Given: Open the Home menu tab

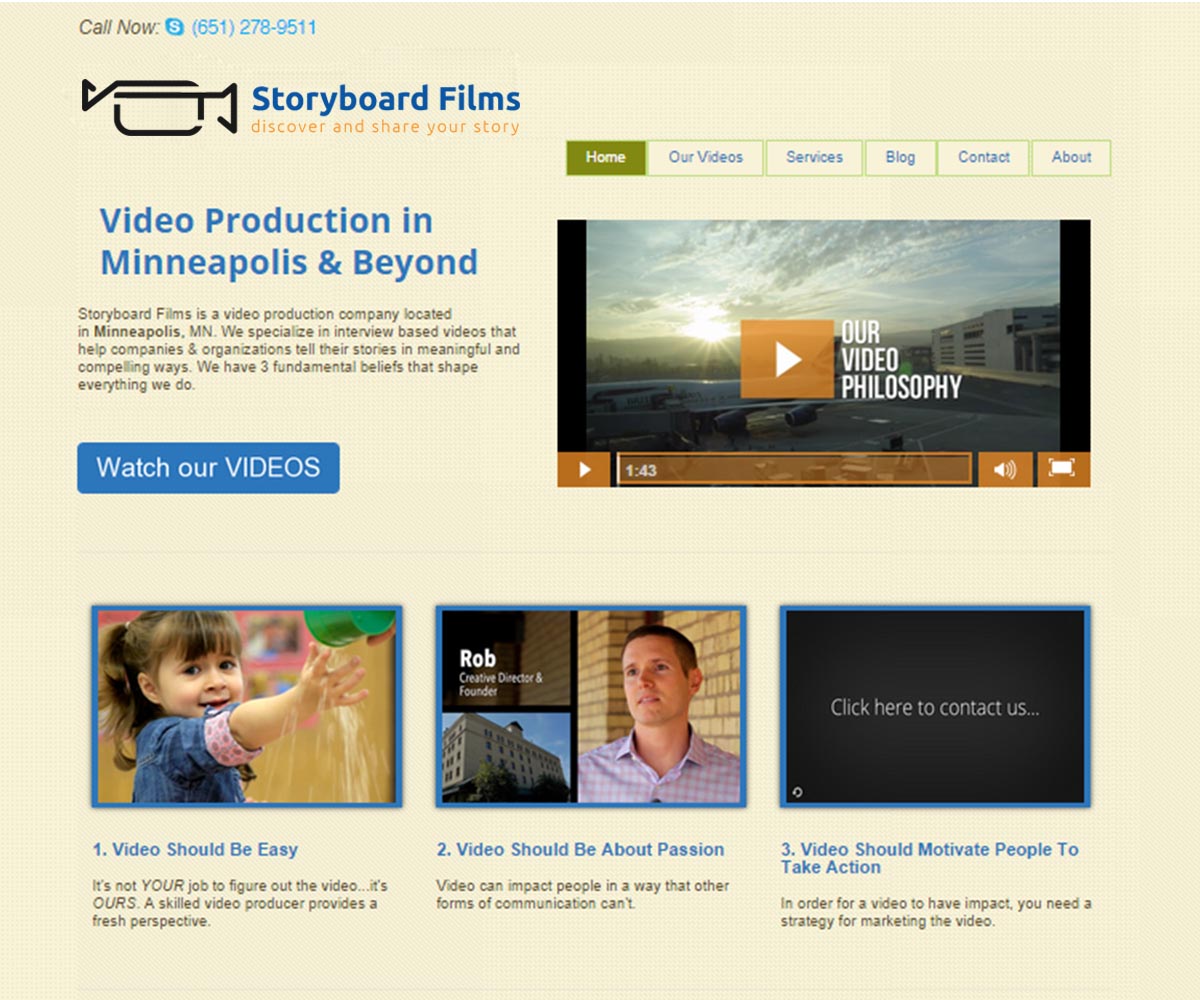Looking at the screenshot, I should (x=606, y=158).
